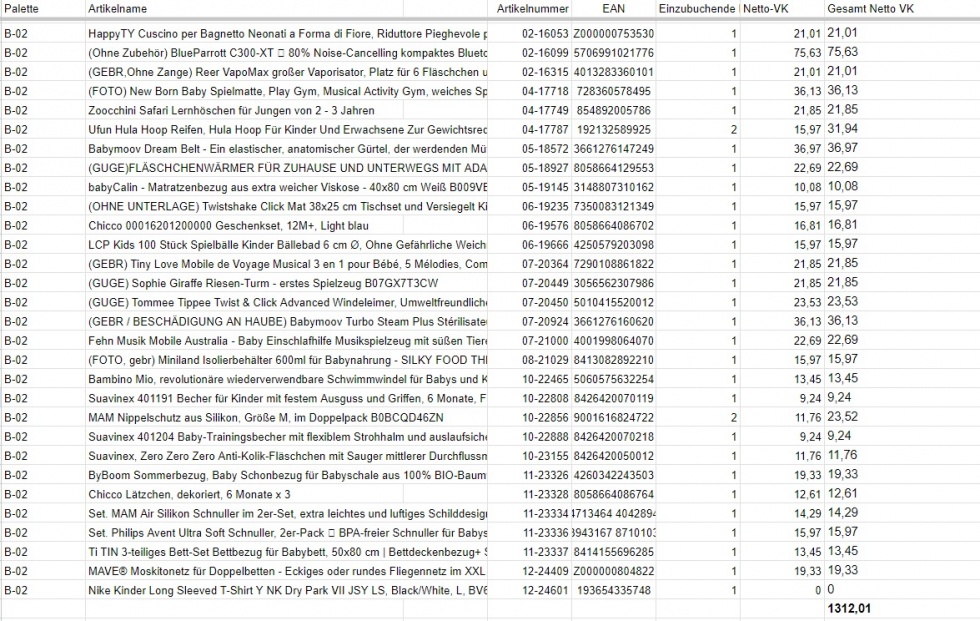This screenshot has height=621, width=980.
Task: Click the Zoocchini Safari Lernhöschen name cell
Action: (x=231, y=111)
